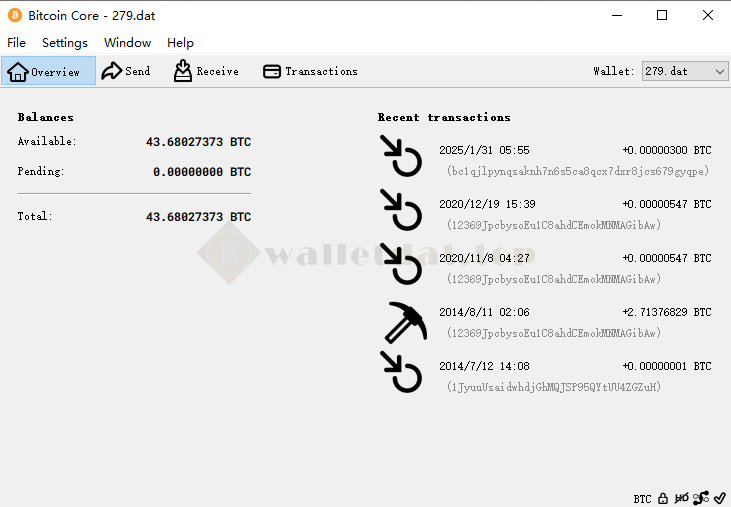This screenshot has height=507, width=731.
Task: Open the Receive coins page
Action: click(206, 71)
